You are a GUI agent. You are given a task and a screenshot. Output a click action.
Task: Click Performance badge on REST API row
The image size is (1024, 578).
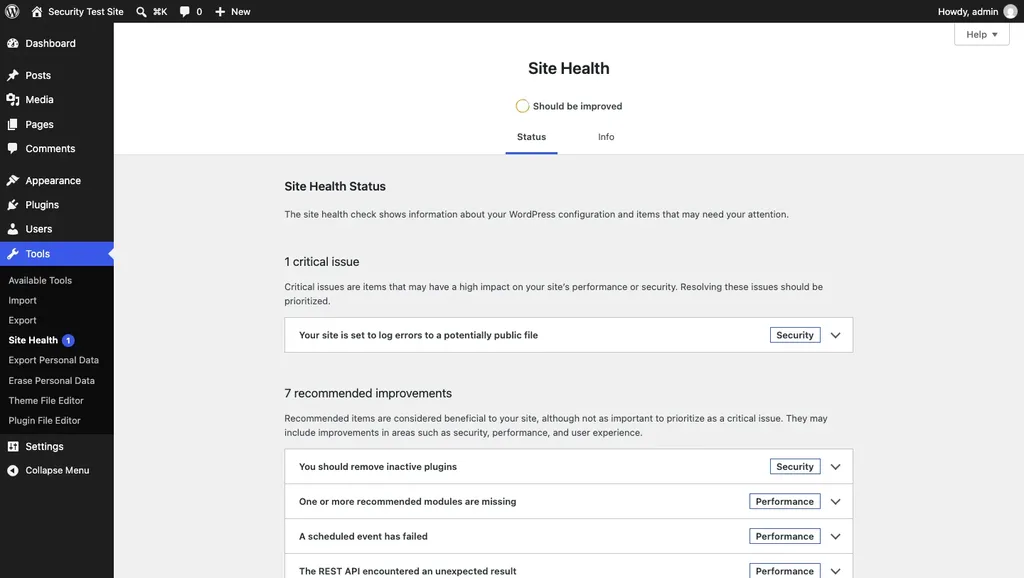point(784,570)
